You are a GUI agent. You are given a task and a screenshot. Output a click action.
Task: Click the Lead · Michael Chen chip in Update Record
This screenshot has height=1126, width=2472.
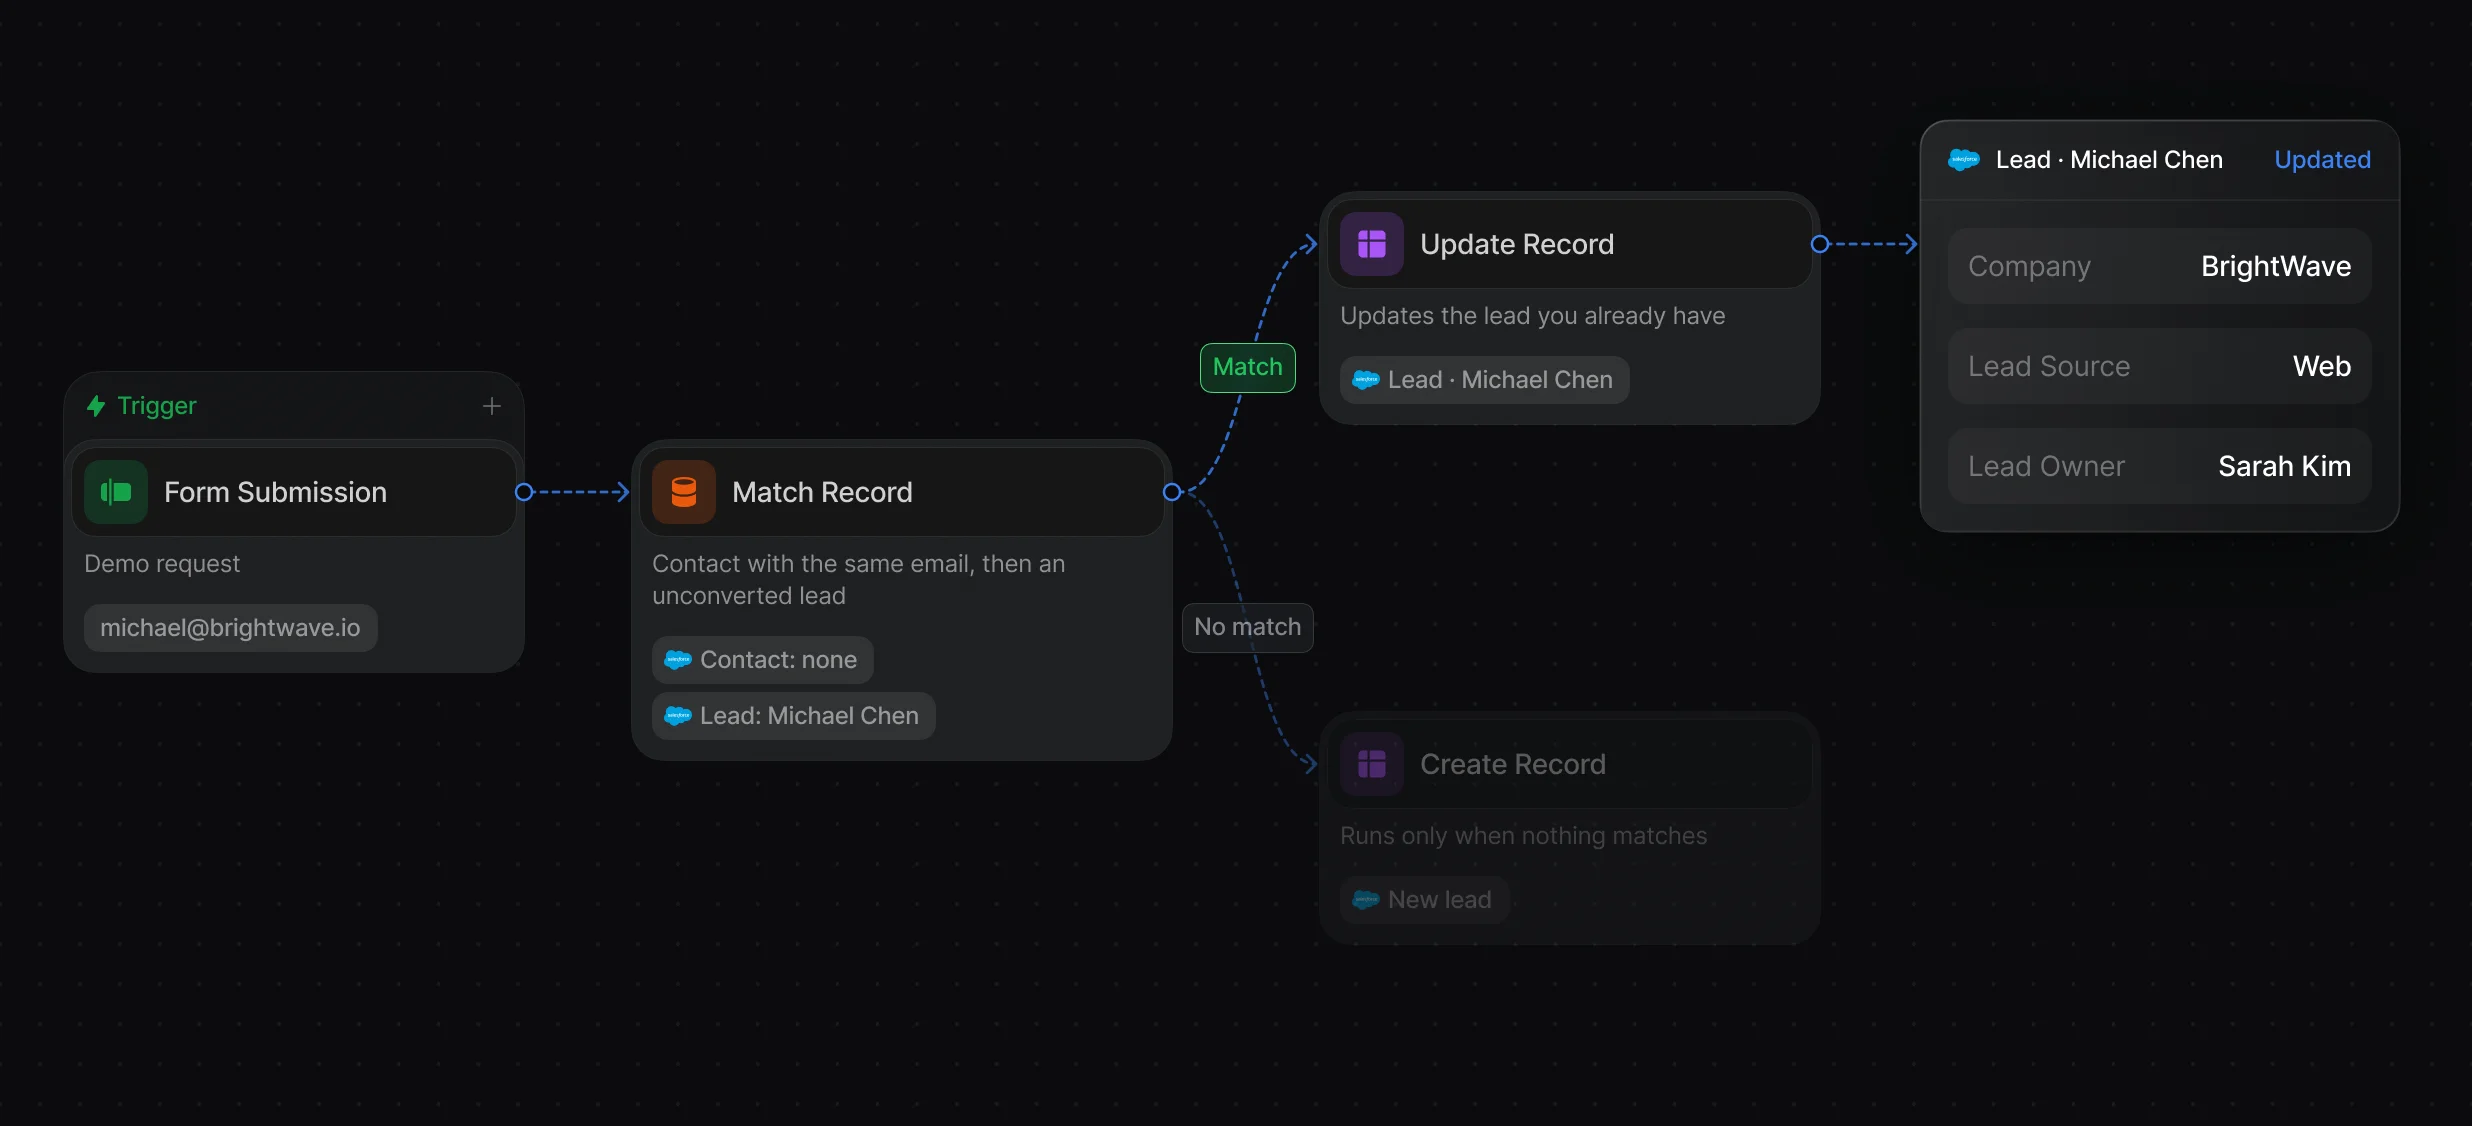[x=1484, y=380]
